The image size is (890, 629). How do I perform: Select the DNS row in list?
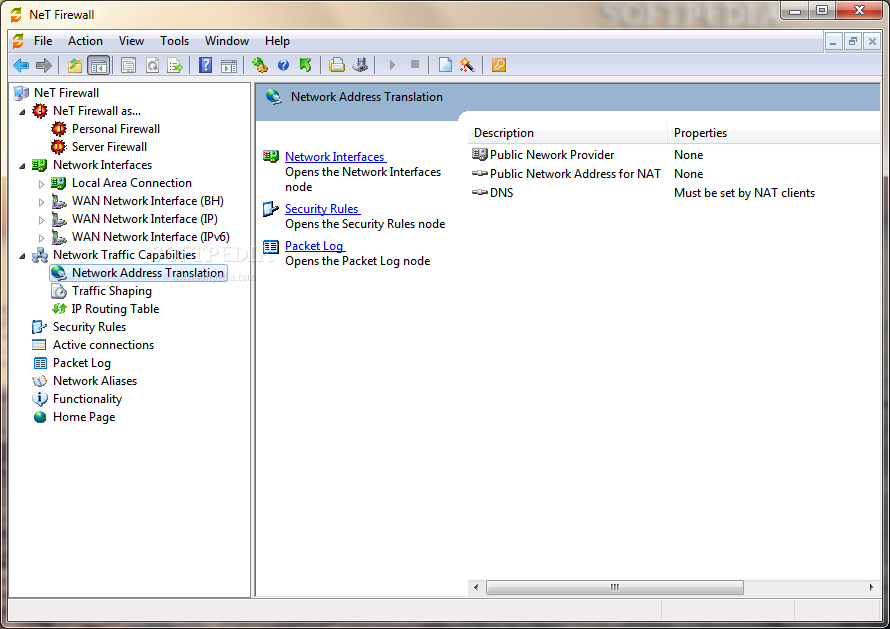[x=501, y=193]
